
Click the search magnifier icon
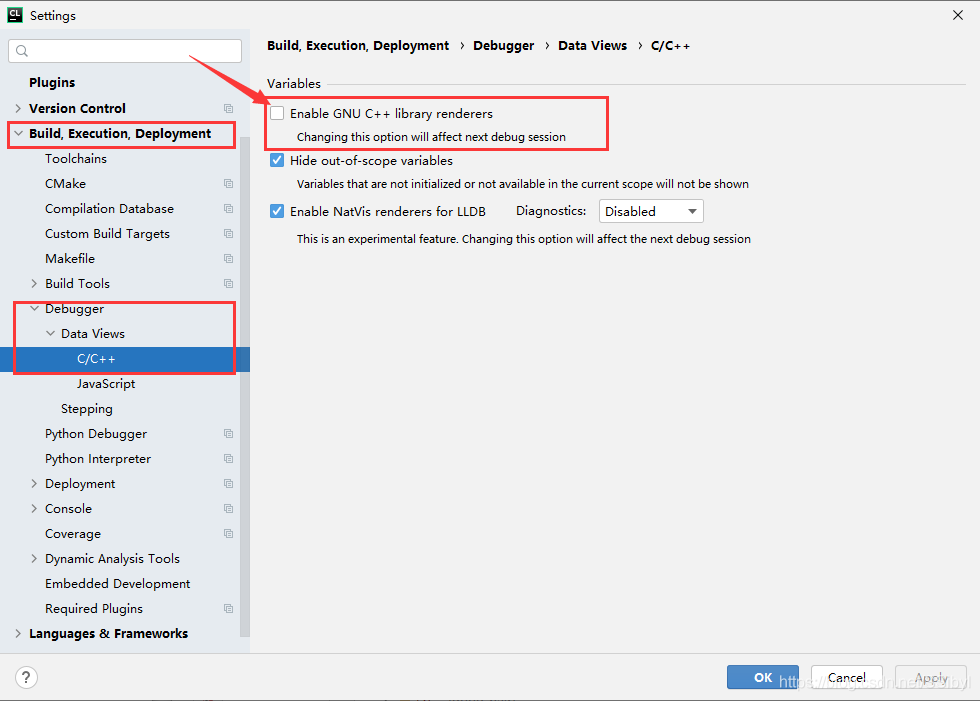tap(22, 51)
